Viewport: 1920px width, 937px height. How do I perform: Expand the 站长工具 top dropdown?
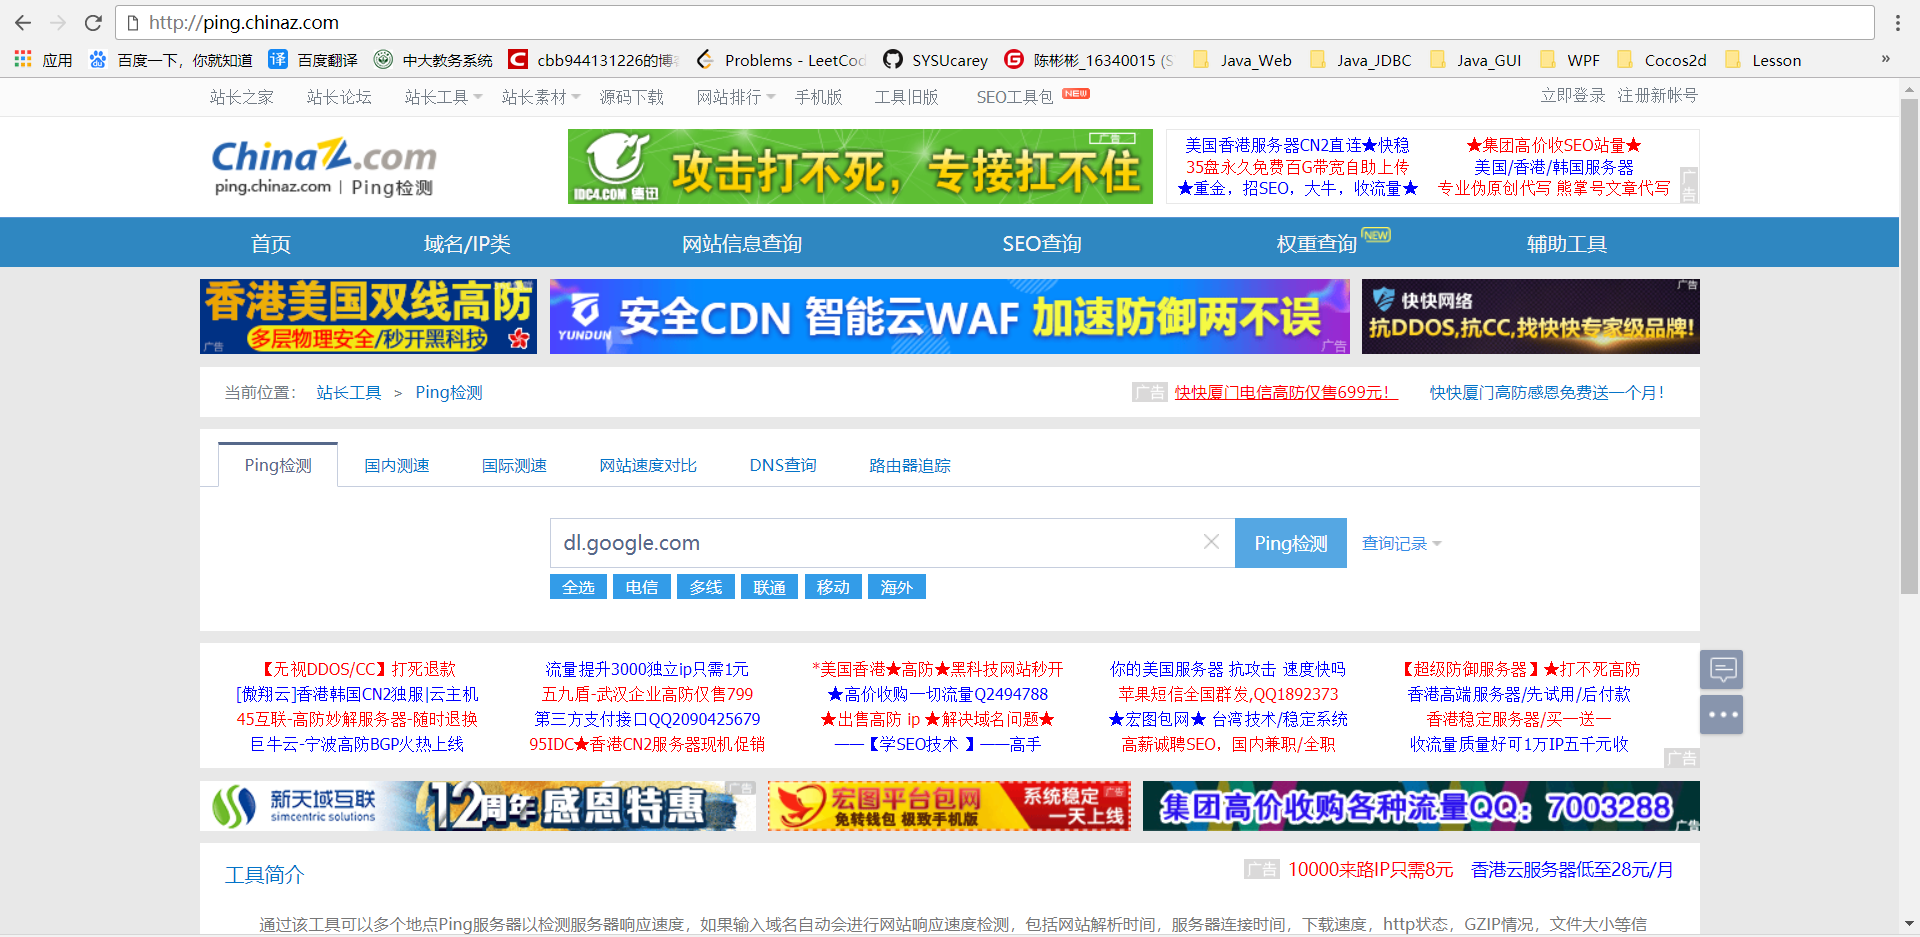click(x=443, y=97)
